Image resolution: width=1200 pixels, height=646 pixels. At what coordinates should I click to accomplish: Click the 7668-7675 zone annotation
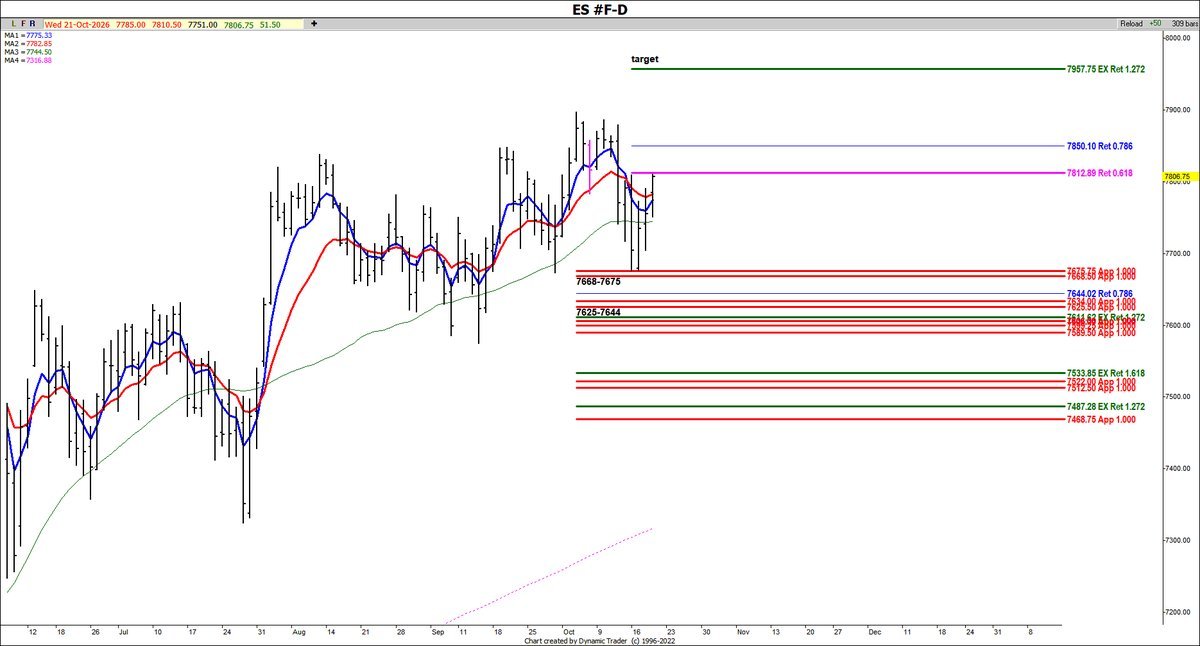tap(599, 282)
